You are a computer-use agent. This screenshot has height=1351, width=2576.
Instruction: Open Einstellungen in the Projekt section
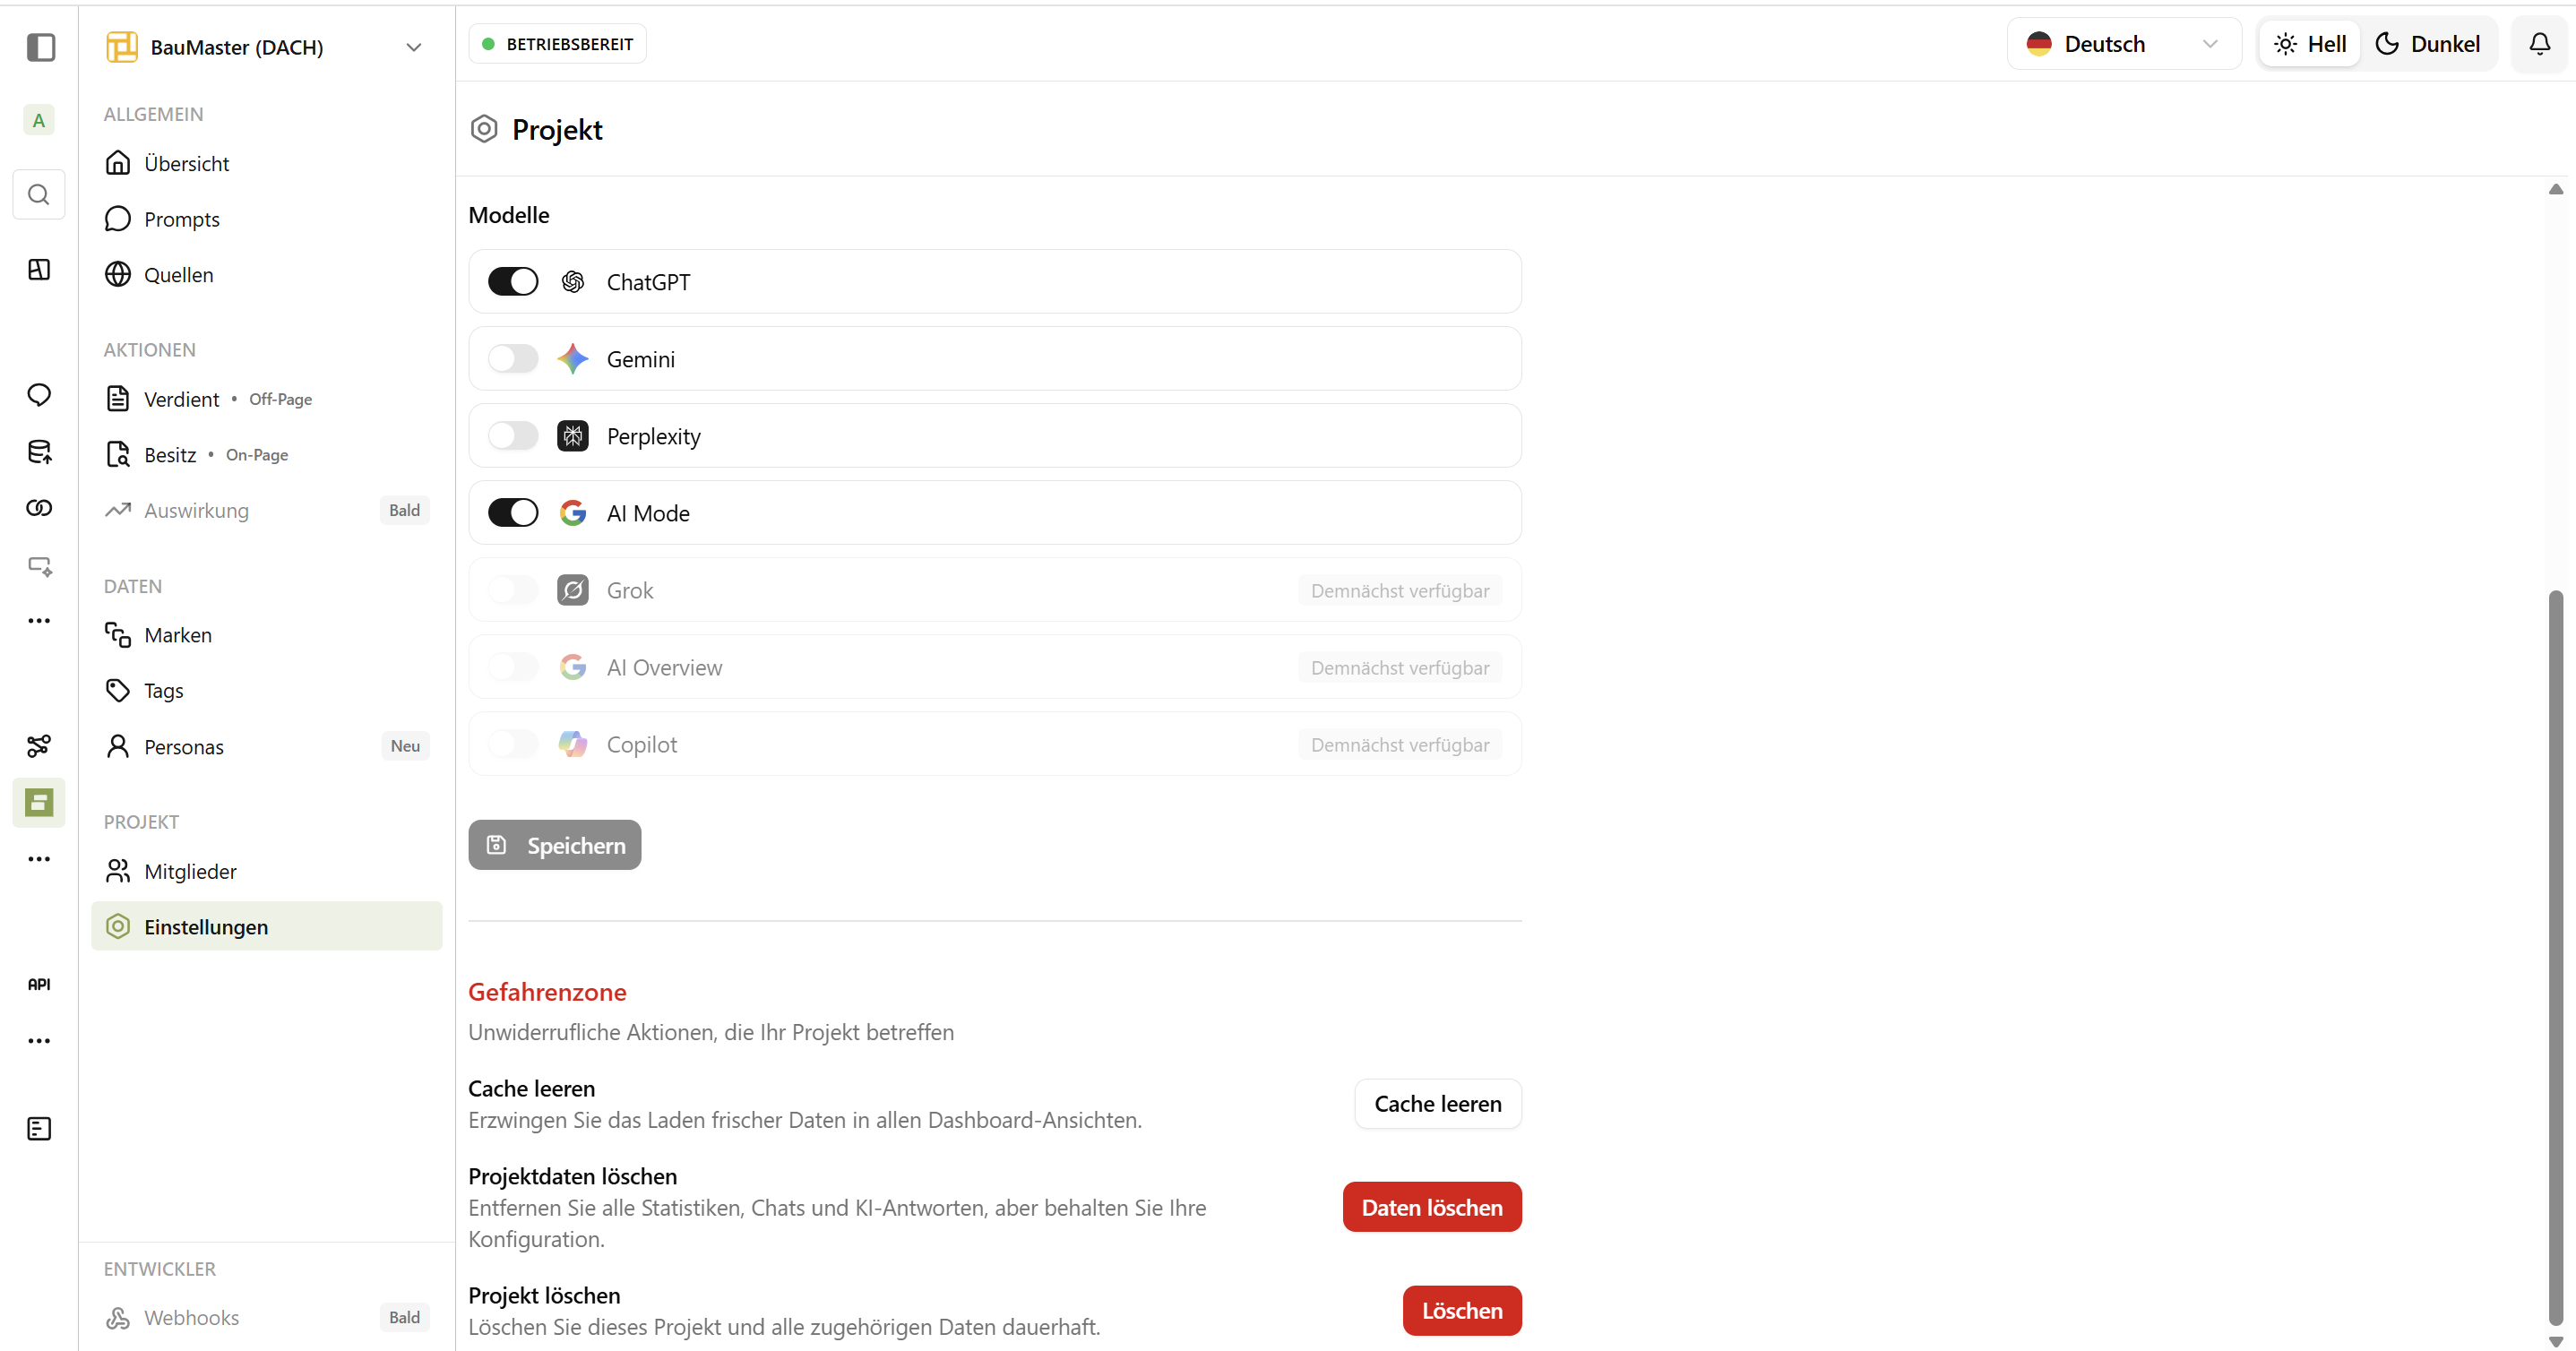205,926
